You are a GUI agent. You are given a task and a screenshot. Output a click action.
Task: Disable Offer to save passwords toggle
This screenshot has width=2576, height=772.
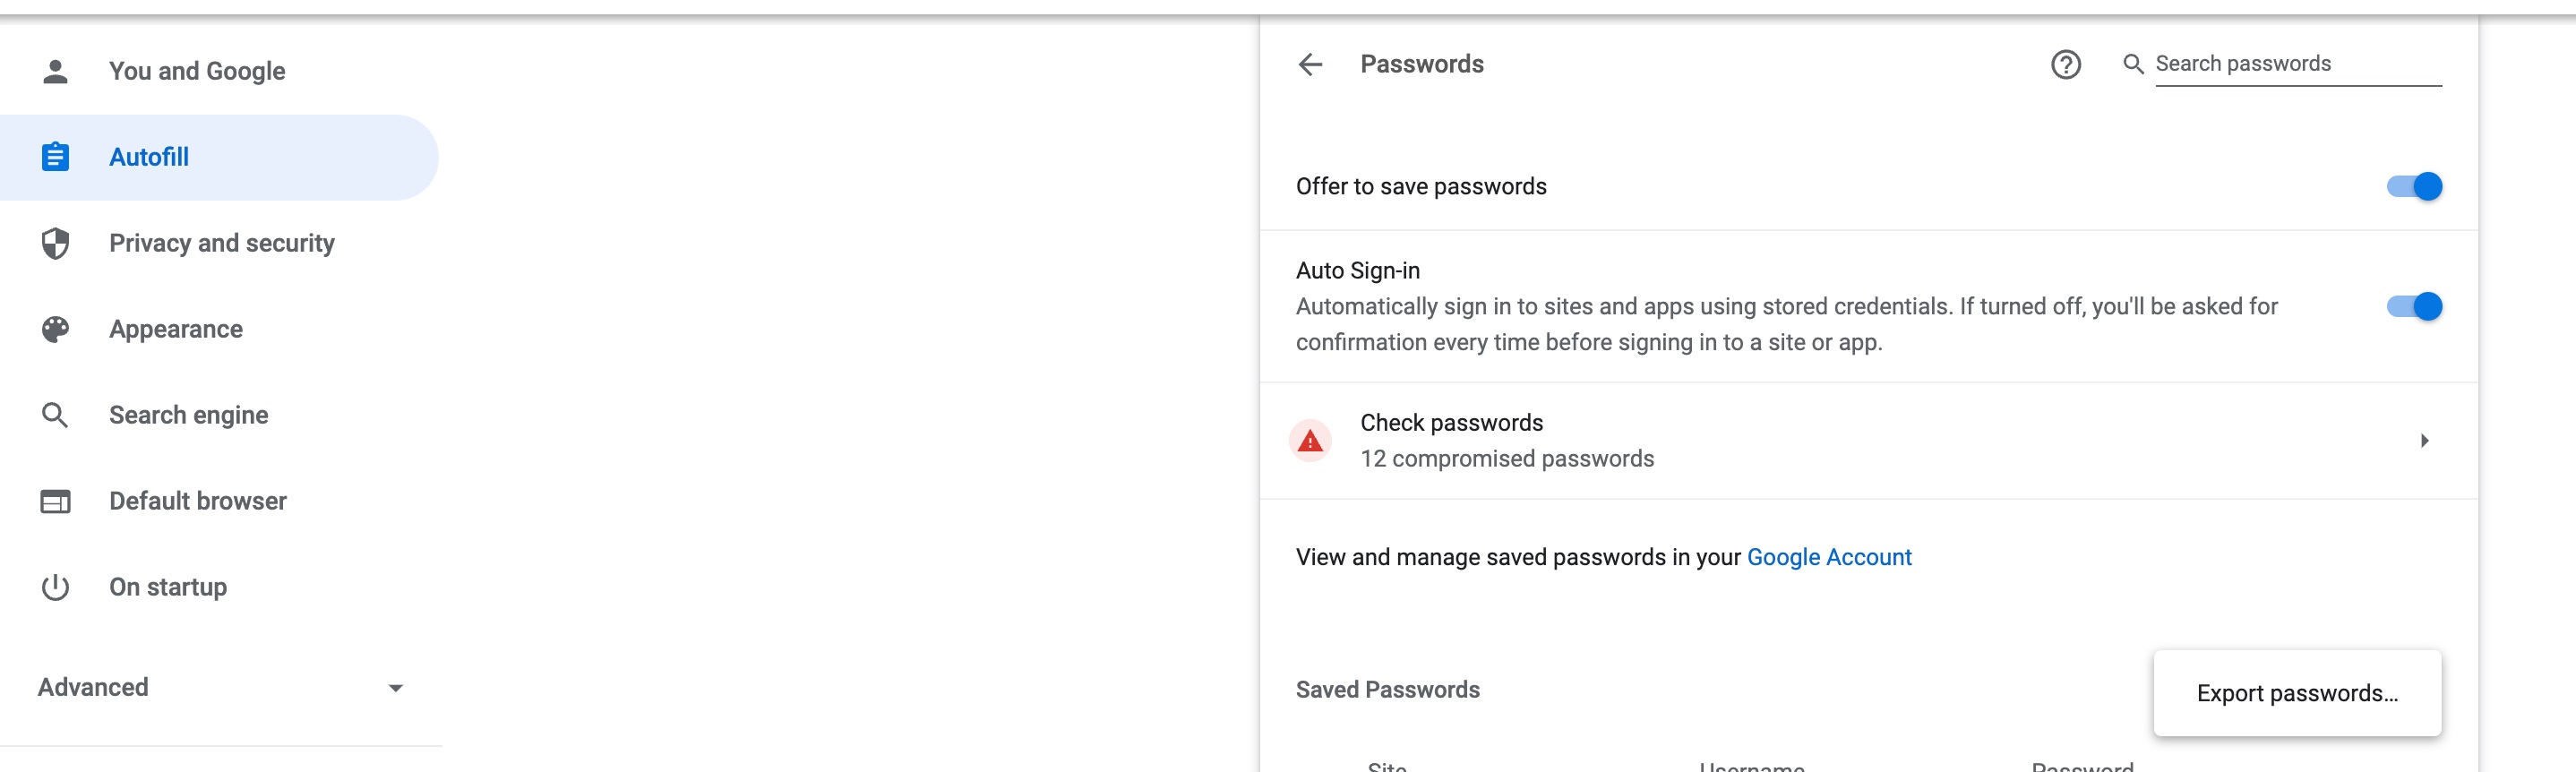[x=2413, y=187]
